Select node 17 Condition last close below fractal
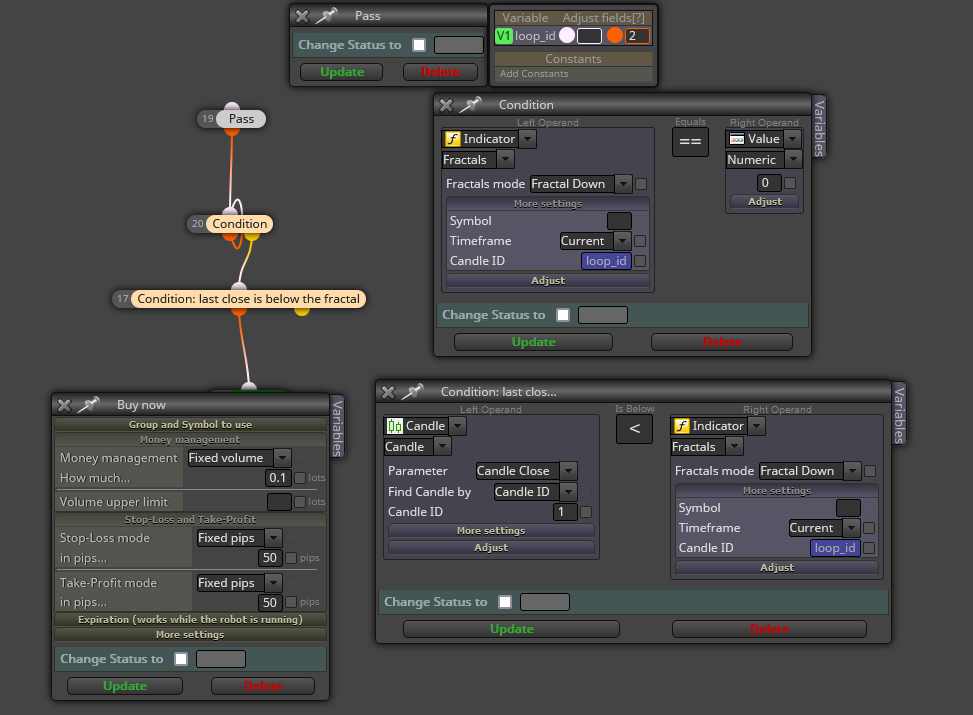 [x=248, y=299]
